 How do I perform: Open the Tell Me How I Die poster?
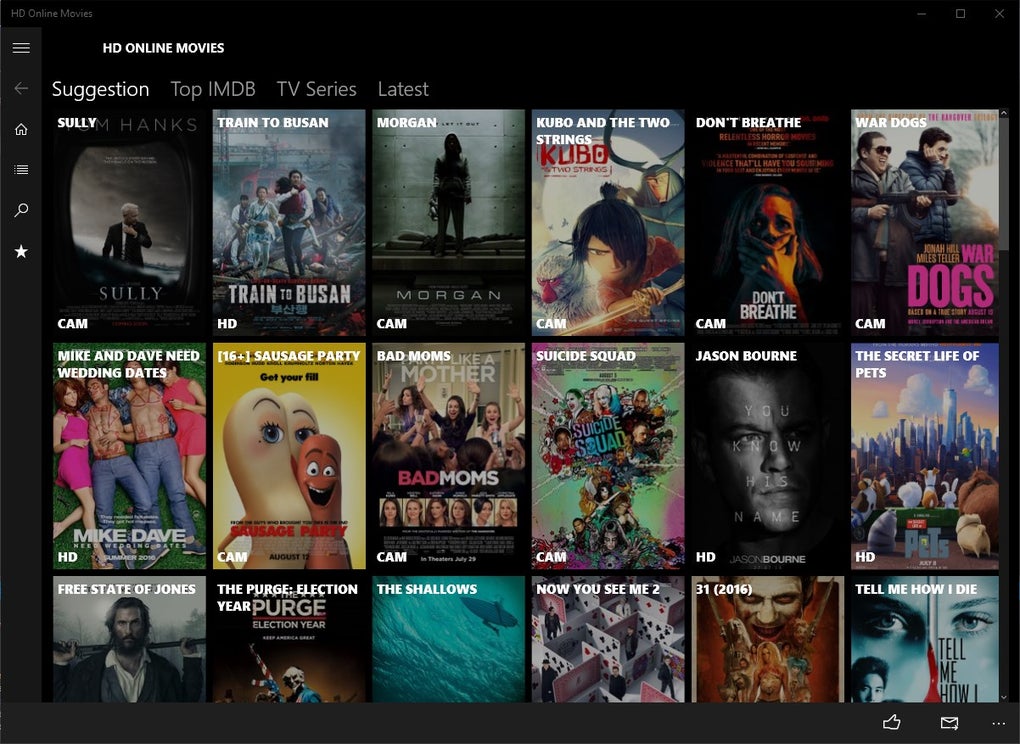[924, 639]
